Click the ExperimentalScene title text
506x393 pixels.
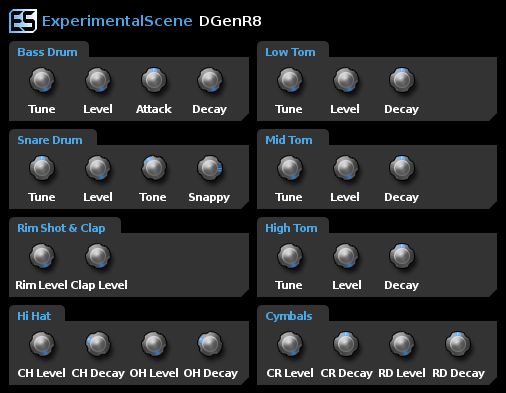click(x=117, y=21)
